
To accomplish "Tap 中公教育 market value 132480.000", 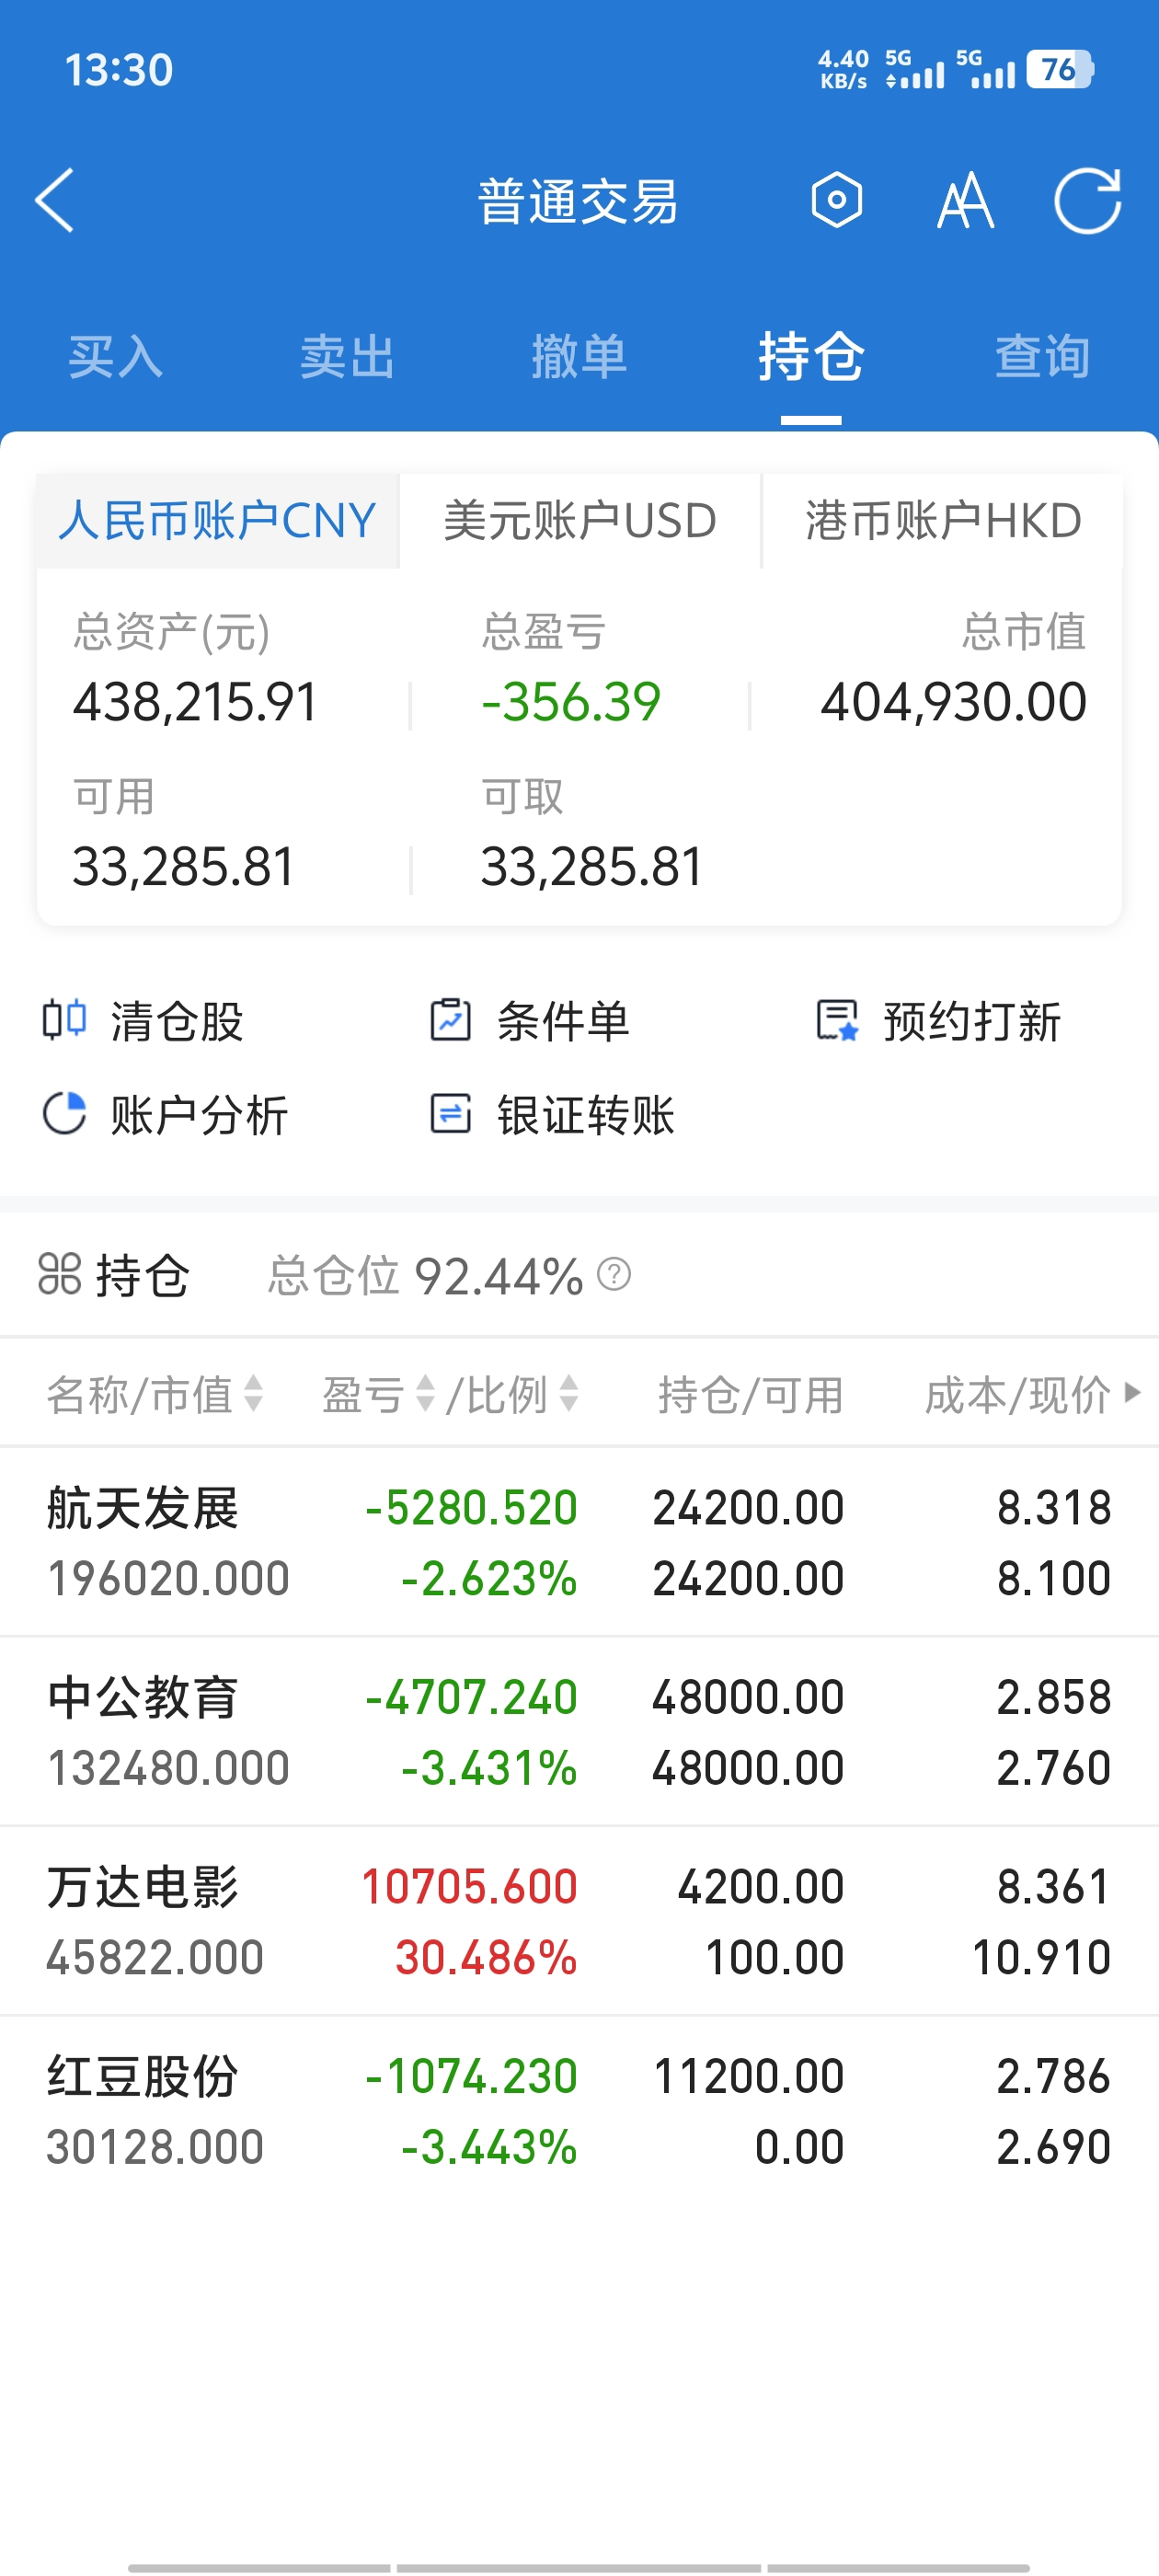I will (x=168, y=1768).
